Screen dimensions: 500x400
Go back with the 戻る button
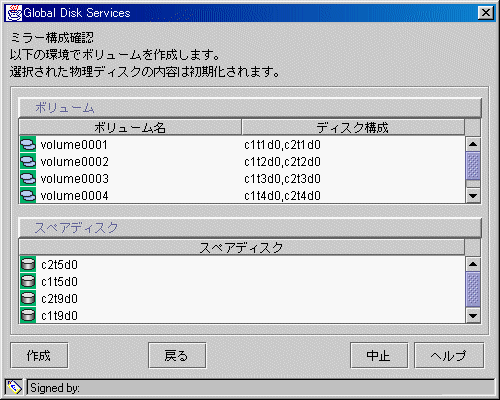pos(177,356)
